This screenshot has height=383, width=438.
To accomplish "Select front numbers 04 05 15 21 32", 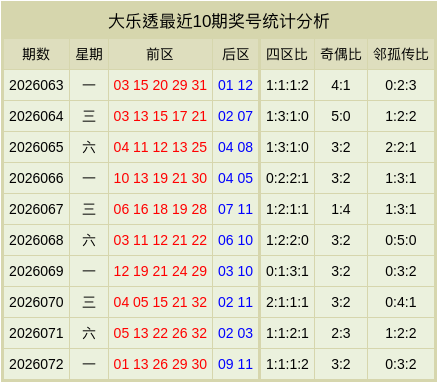I will pyautogui.click(x=160, y=302).
